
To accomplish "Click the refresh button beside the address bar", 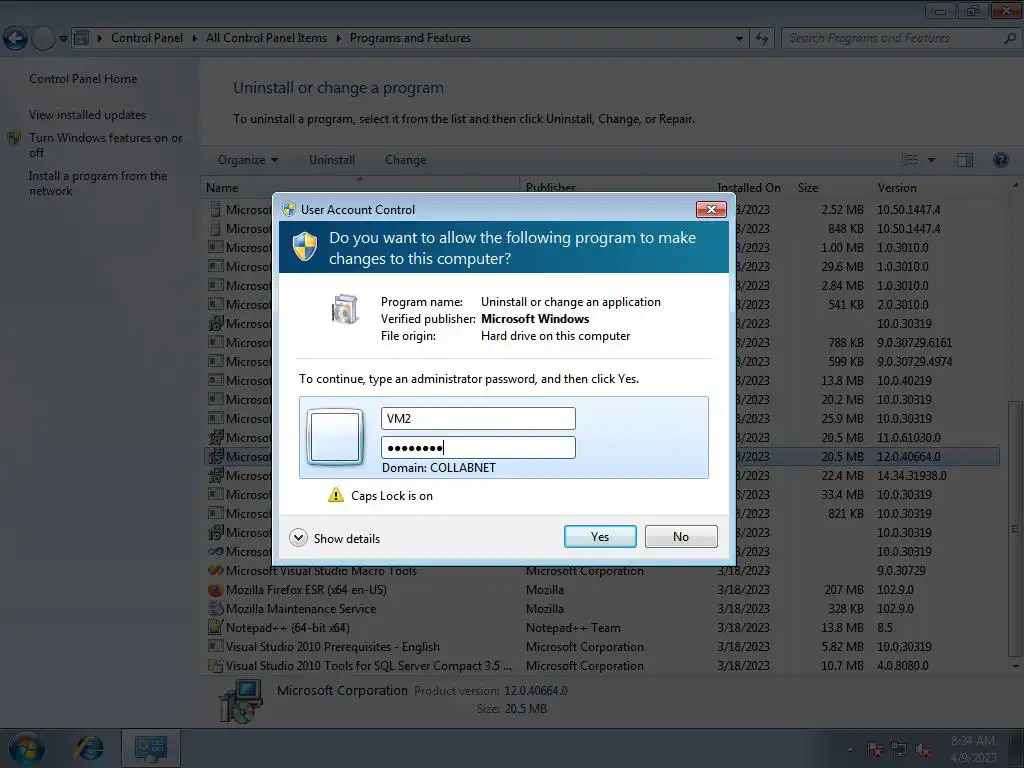I will (761, 39).
